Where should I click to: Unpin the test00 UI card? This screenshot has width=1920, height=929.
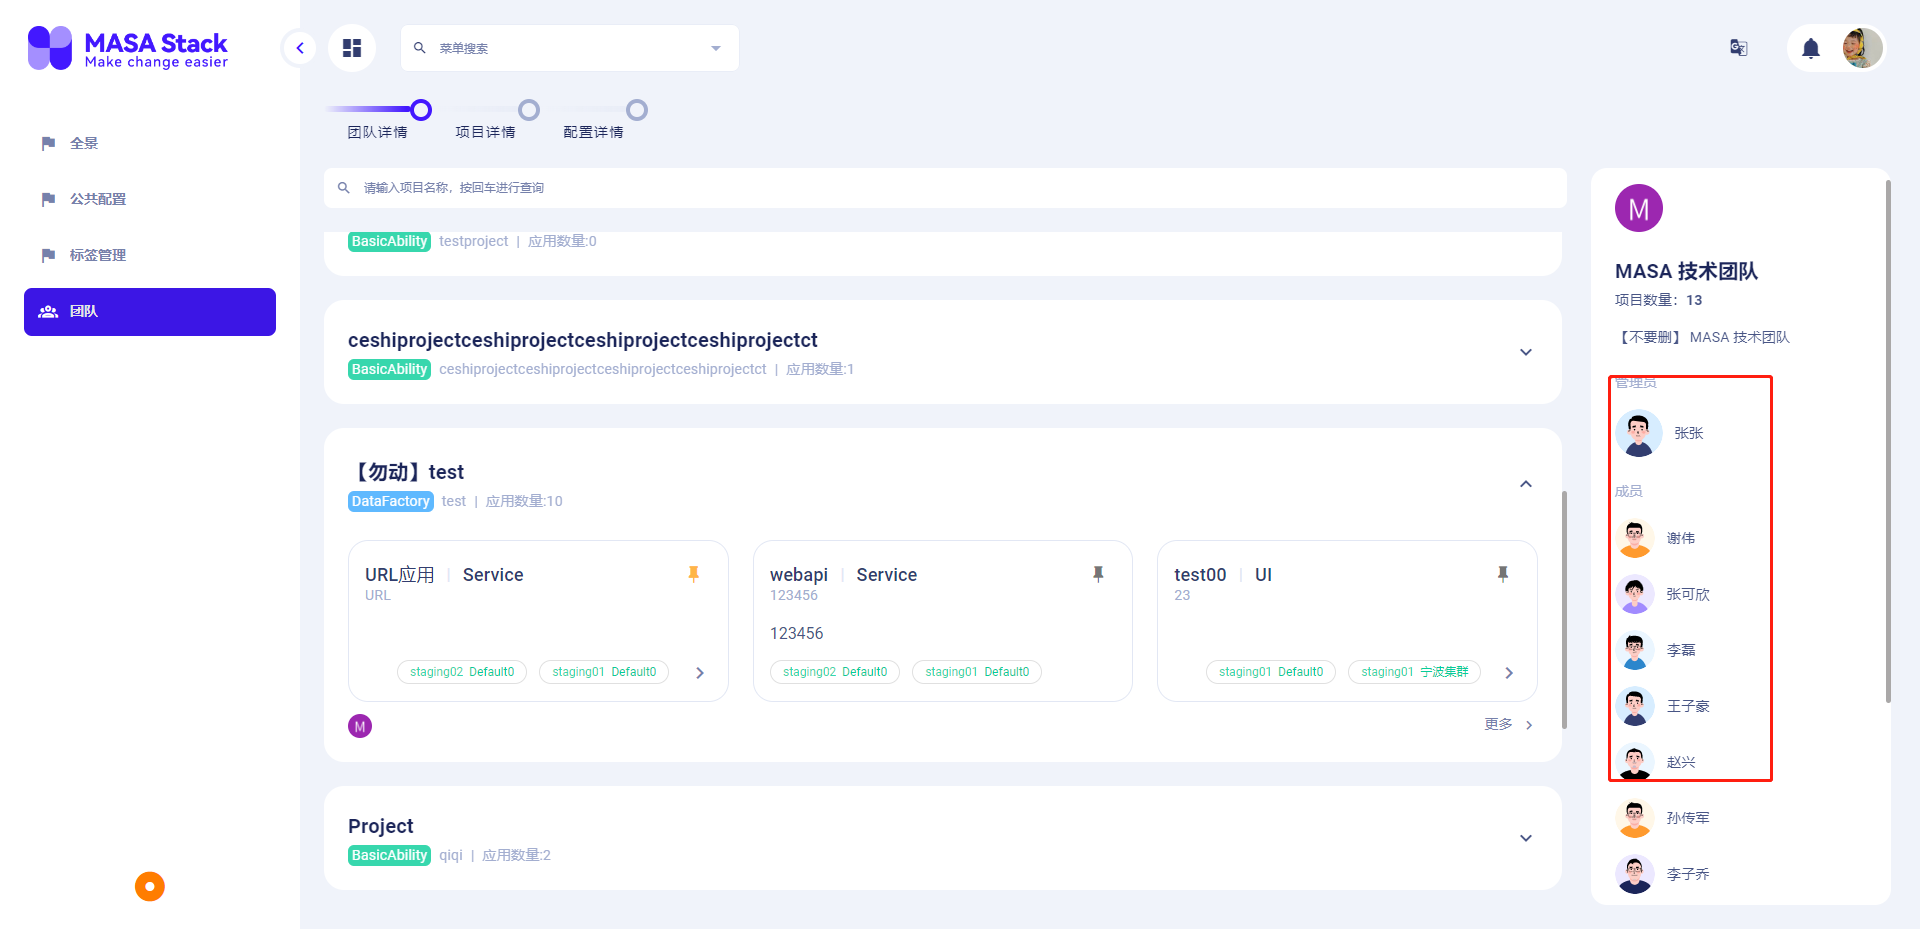[1503, 574]
